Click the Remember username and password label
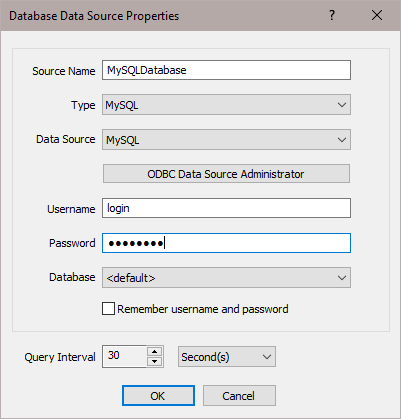 203,309
